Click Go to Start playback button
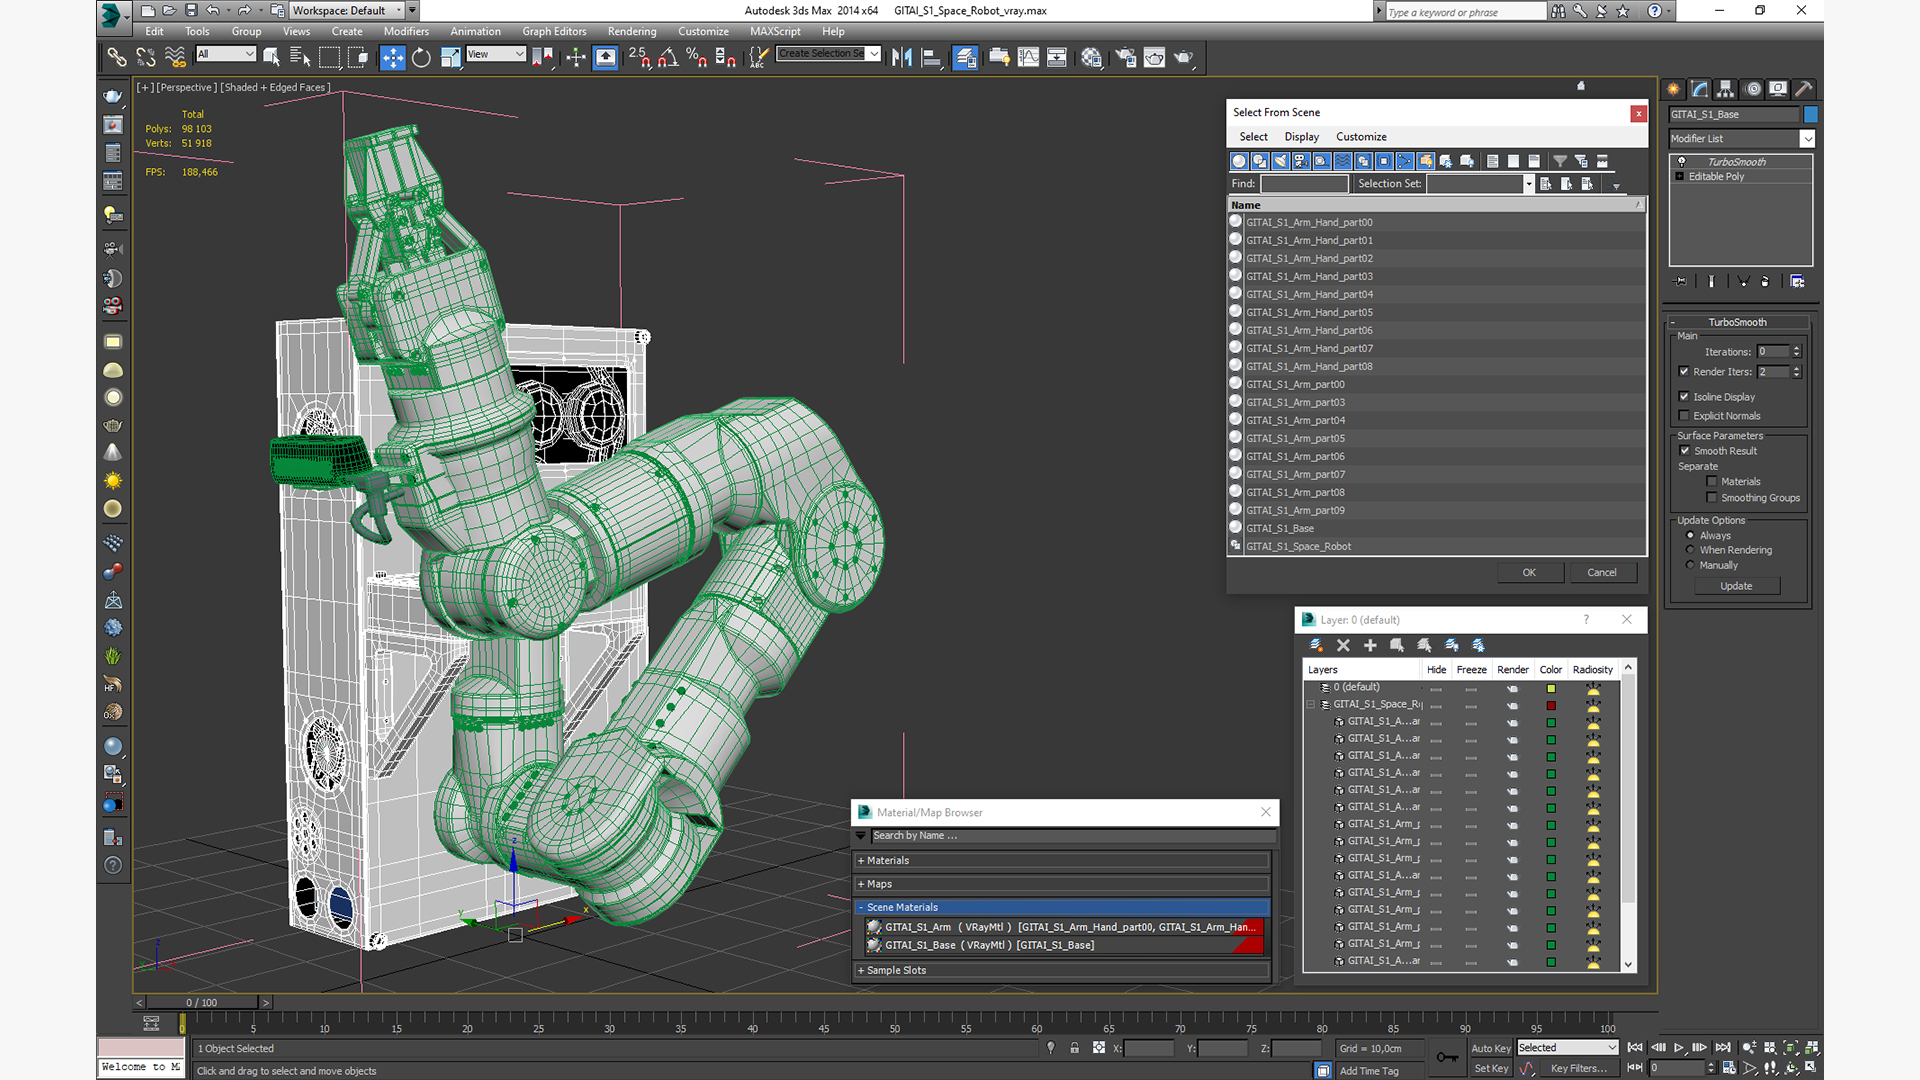This screenshot has width=1920, height=1080. point(1635,1048)
